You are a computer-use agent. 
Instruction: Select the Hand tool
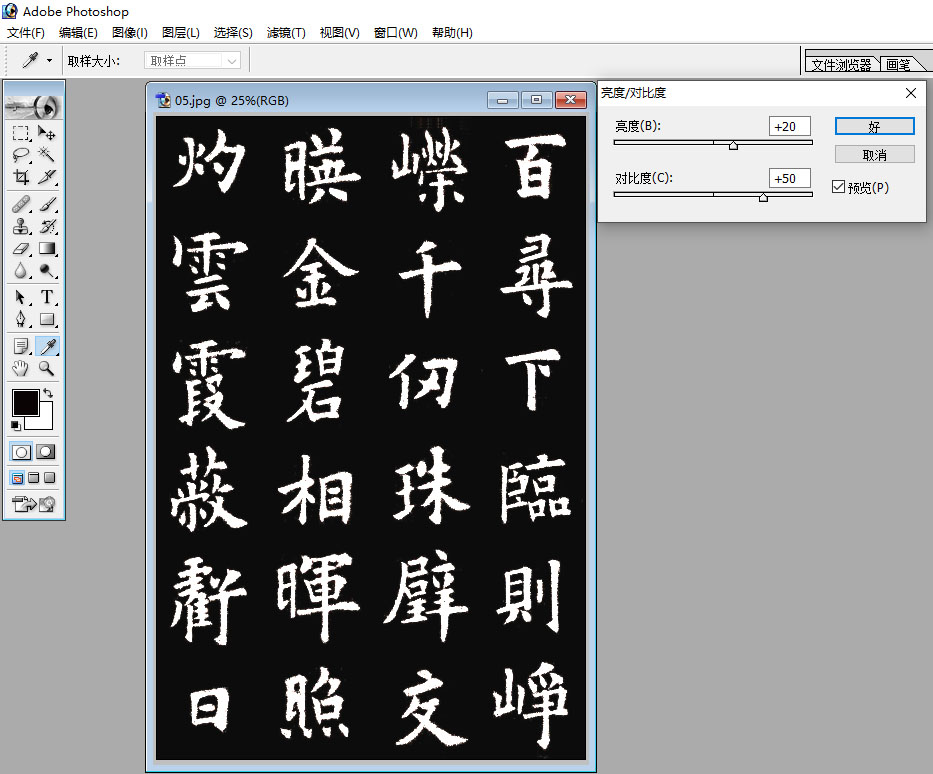coord(20,368)
